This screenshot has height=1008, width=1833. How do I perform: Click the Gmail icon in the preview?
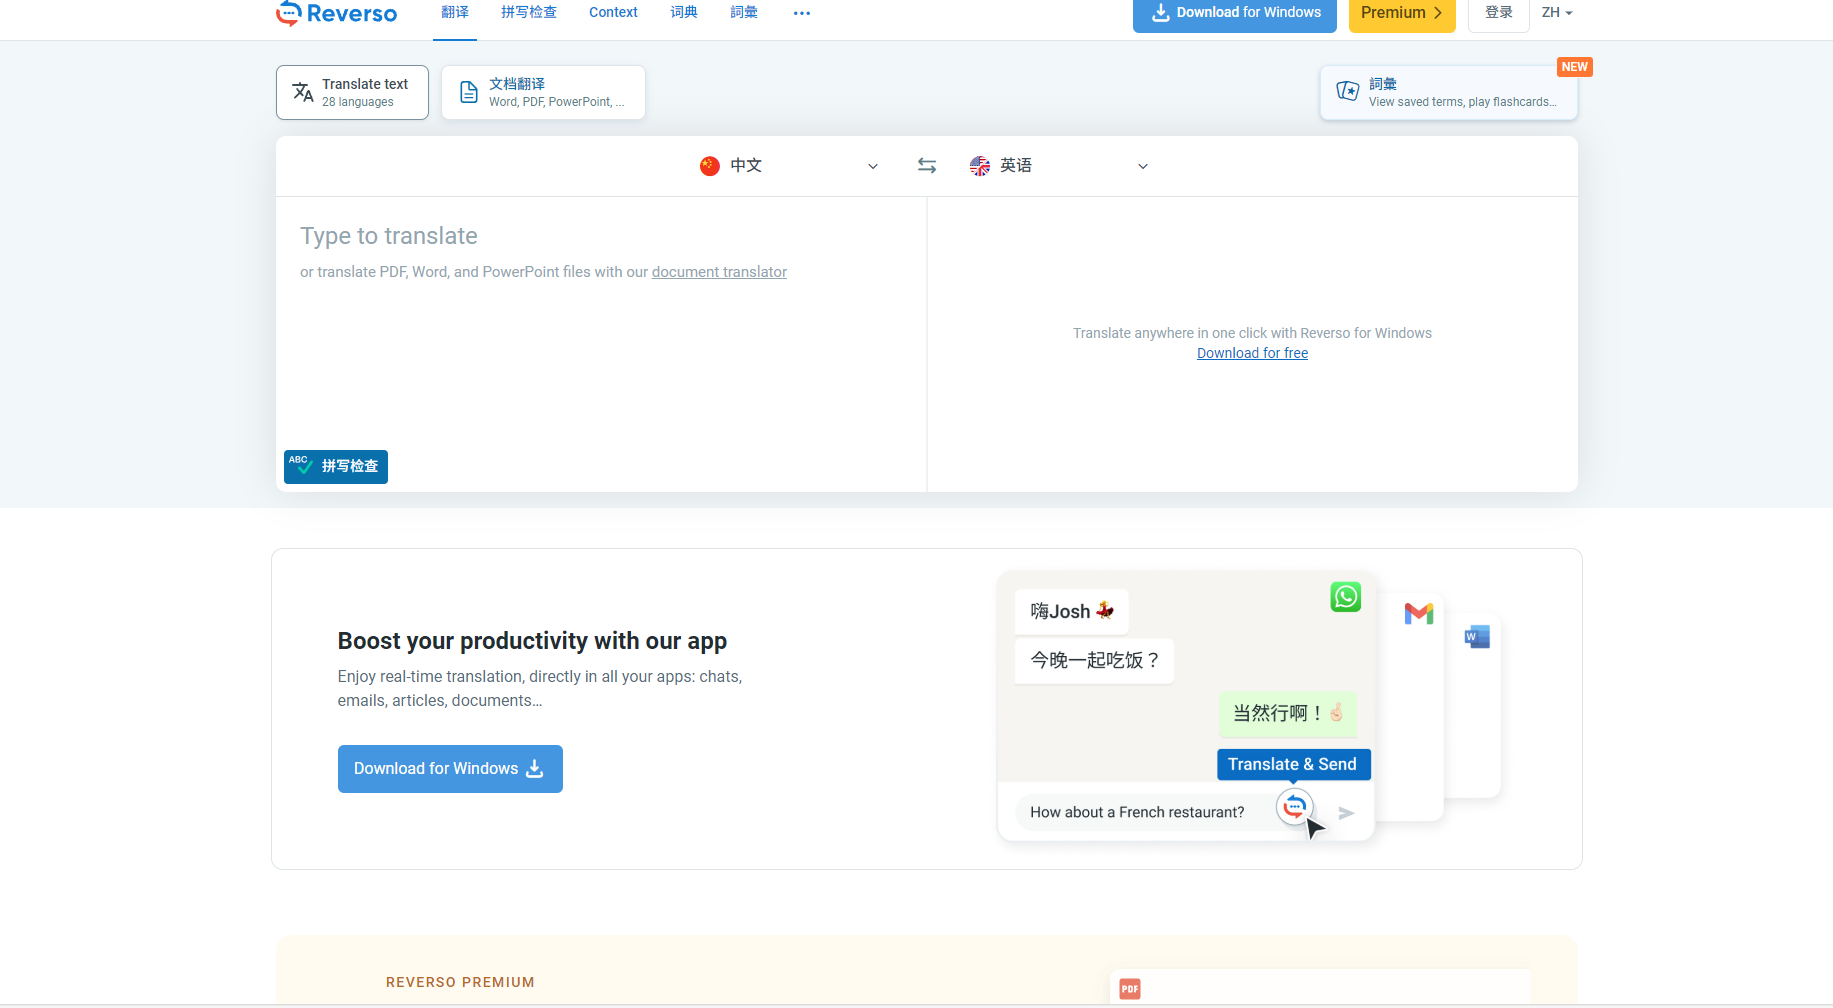[x=1419, y=614]
